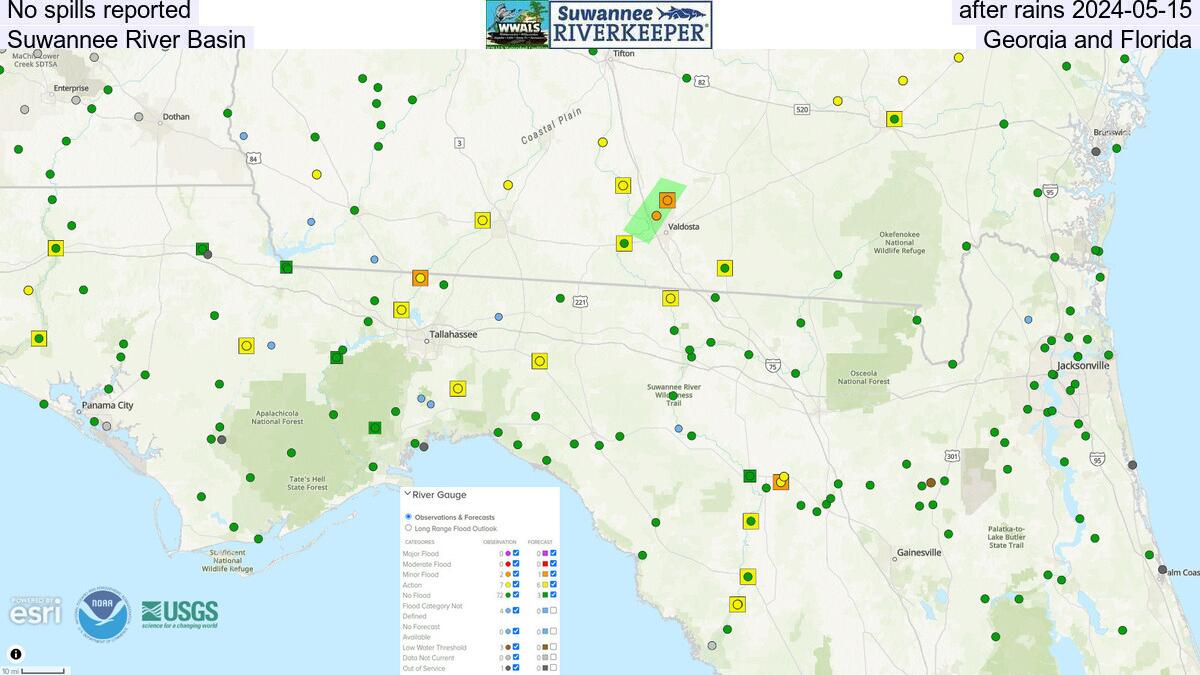This screenshot has height=675, width=1200.
Task: Select gray gauge marker at Palm Coast
Action: tap(1162, 569)
